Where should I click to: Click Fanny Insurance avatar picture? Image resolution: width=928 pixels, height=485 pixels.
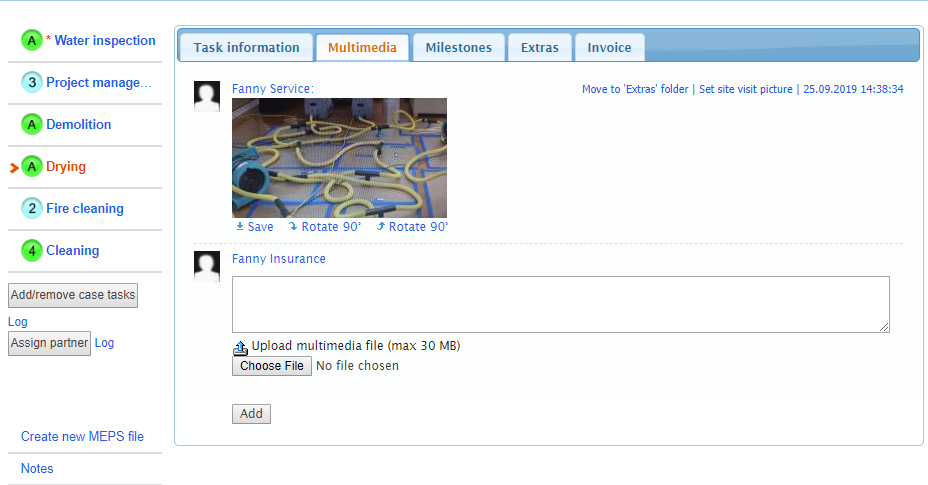[x=207, y=266]
